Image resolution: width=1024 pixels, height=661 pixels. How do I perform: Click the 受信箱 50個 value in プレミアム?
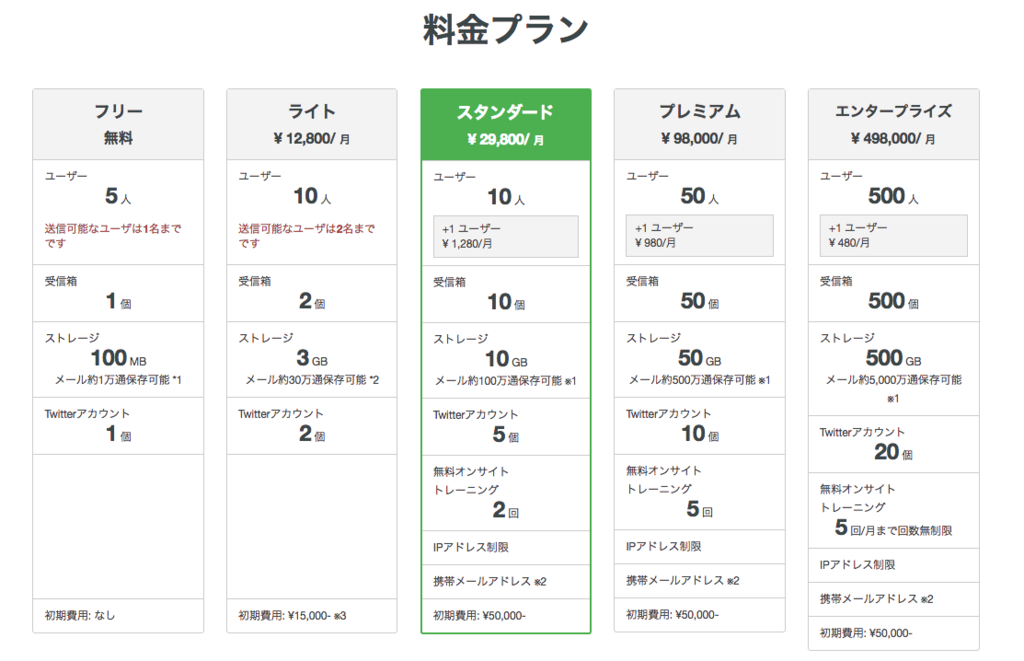[699, 301]
